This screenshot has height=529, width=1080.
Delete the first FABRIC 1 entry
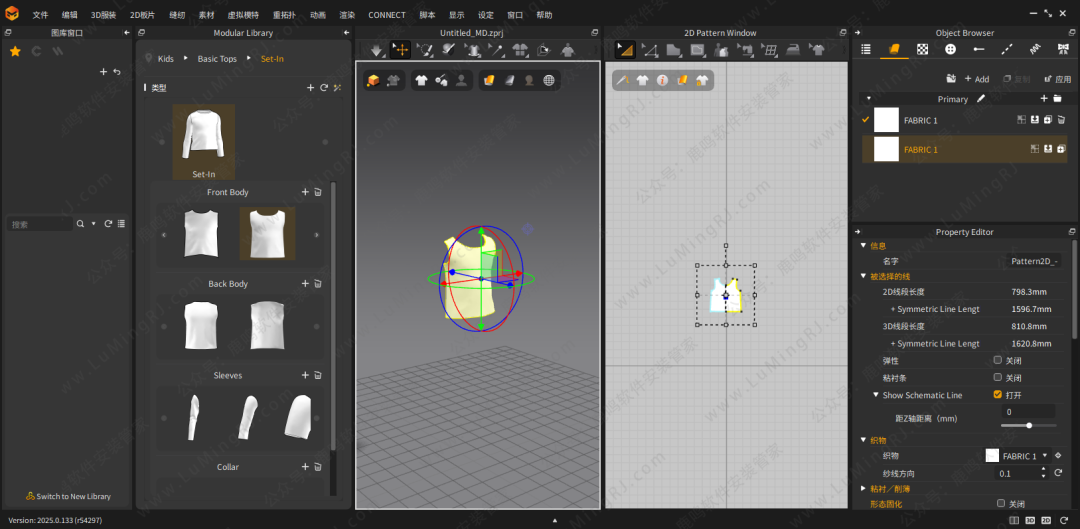point(1061,120)
